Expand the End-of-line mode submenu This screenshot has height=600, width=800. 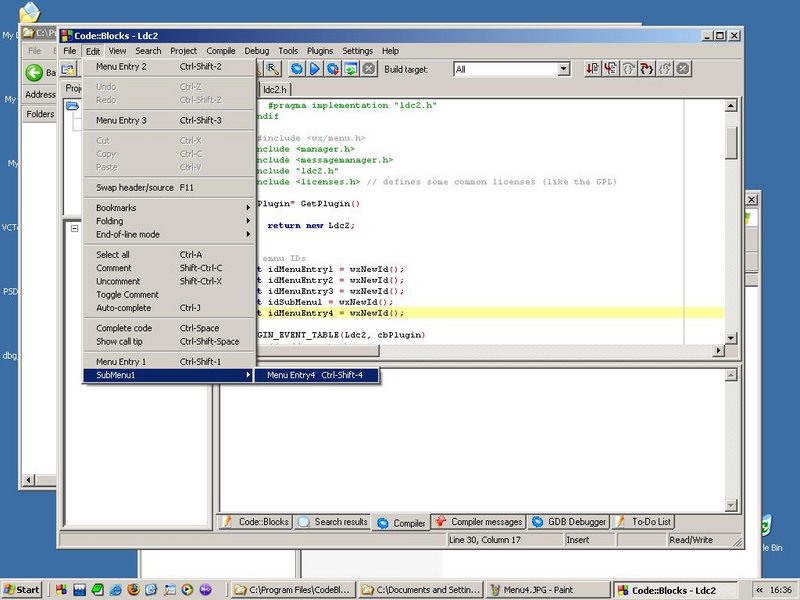(168, 234)
